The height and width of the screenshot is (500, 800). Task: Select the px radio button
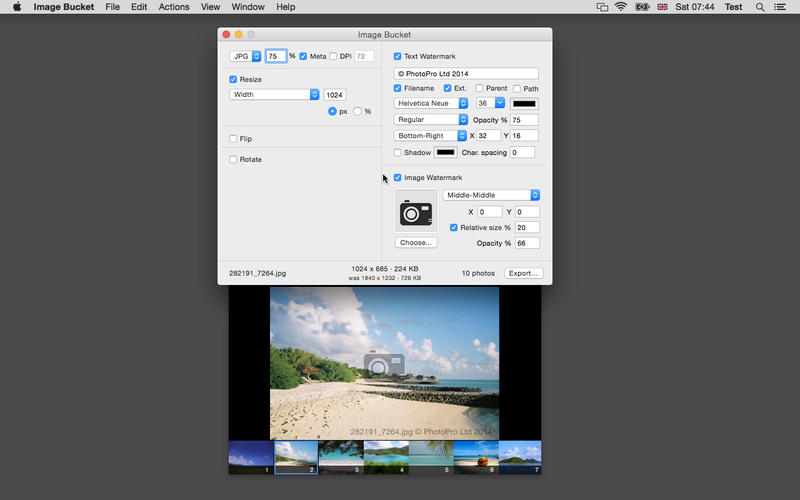[x=332, y=111]
